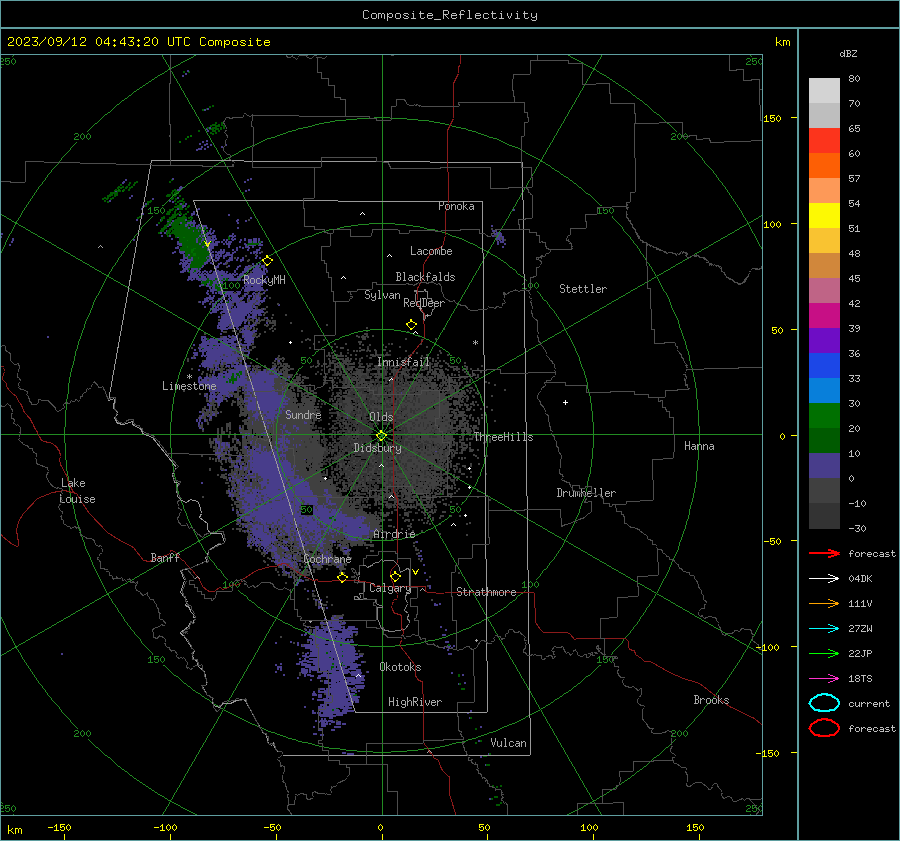900x841 pixels.
Task: Click the Cochrane label
Action: [x=327, y=559]
